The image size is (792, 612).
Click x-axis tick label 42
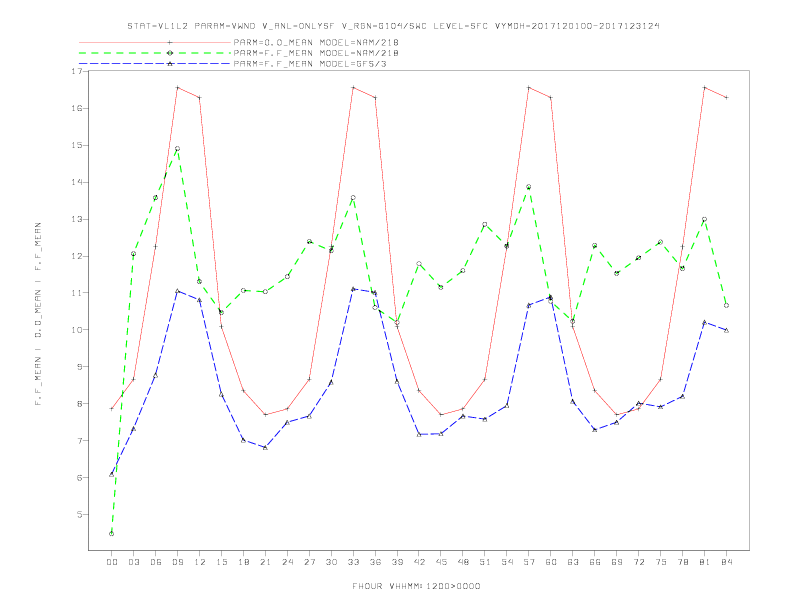coord(419,562)
